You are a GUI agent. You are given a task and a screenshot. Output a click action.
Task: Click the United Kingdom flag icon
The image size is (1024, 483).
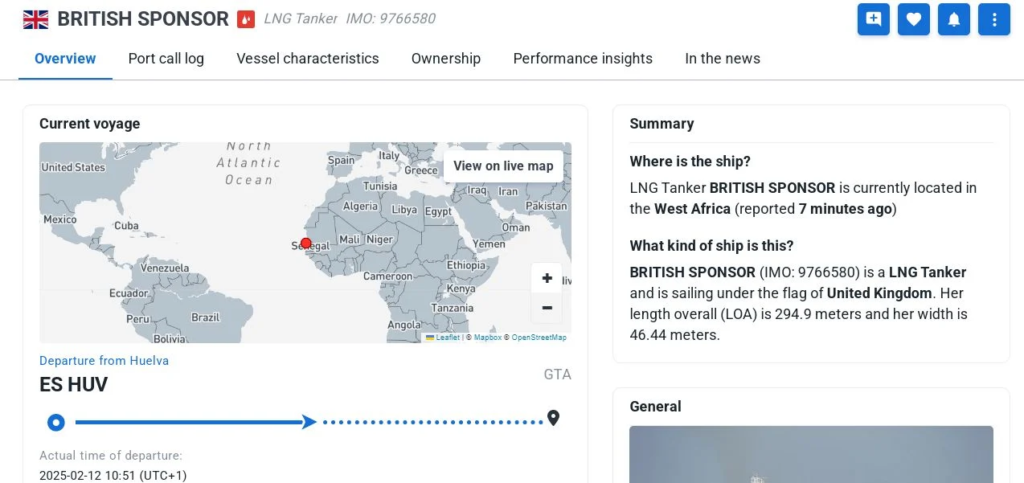point(36,20)
